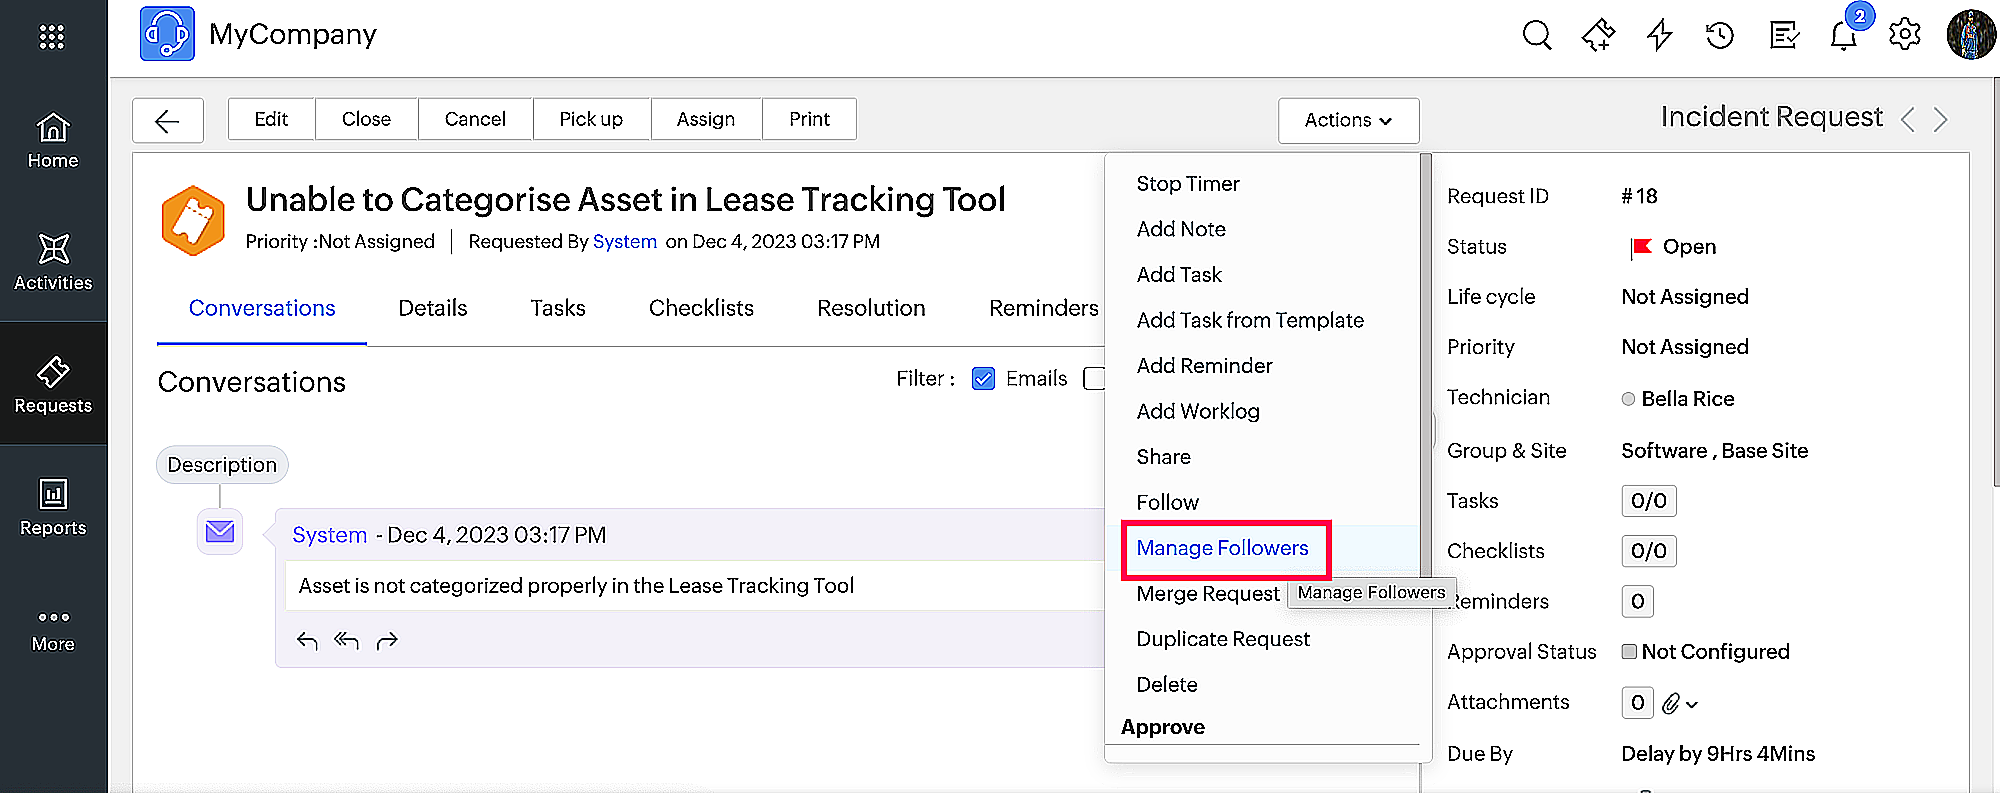Tick the unchecked filter box beside Emails
The height and width of the screenshot is (793, 2000).
(x=1094, y=379)
